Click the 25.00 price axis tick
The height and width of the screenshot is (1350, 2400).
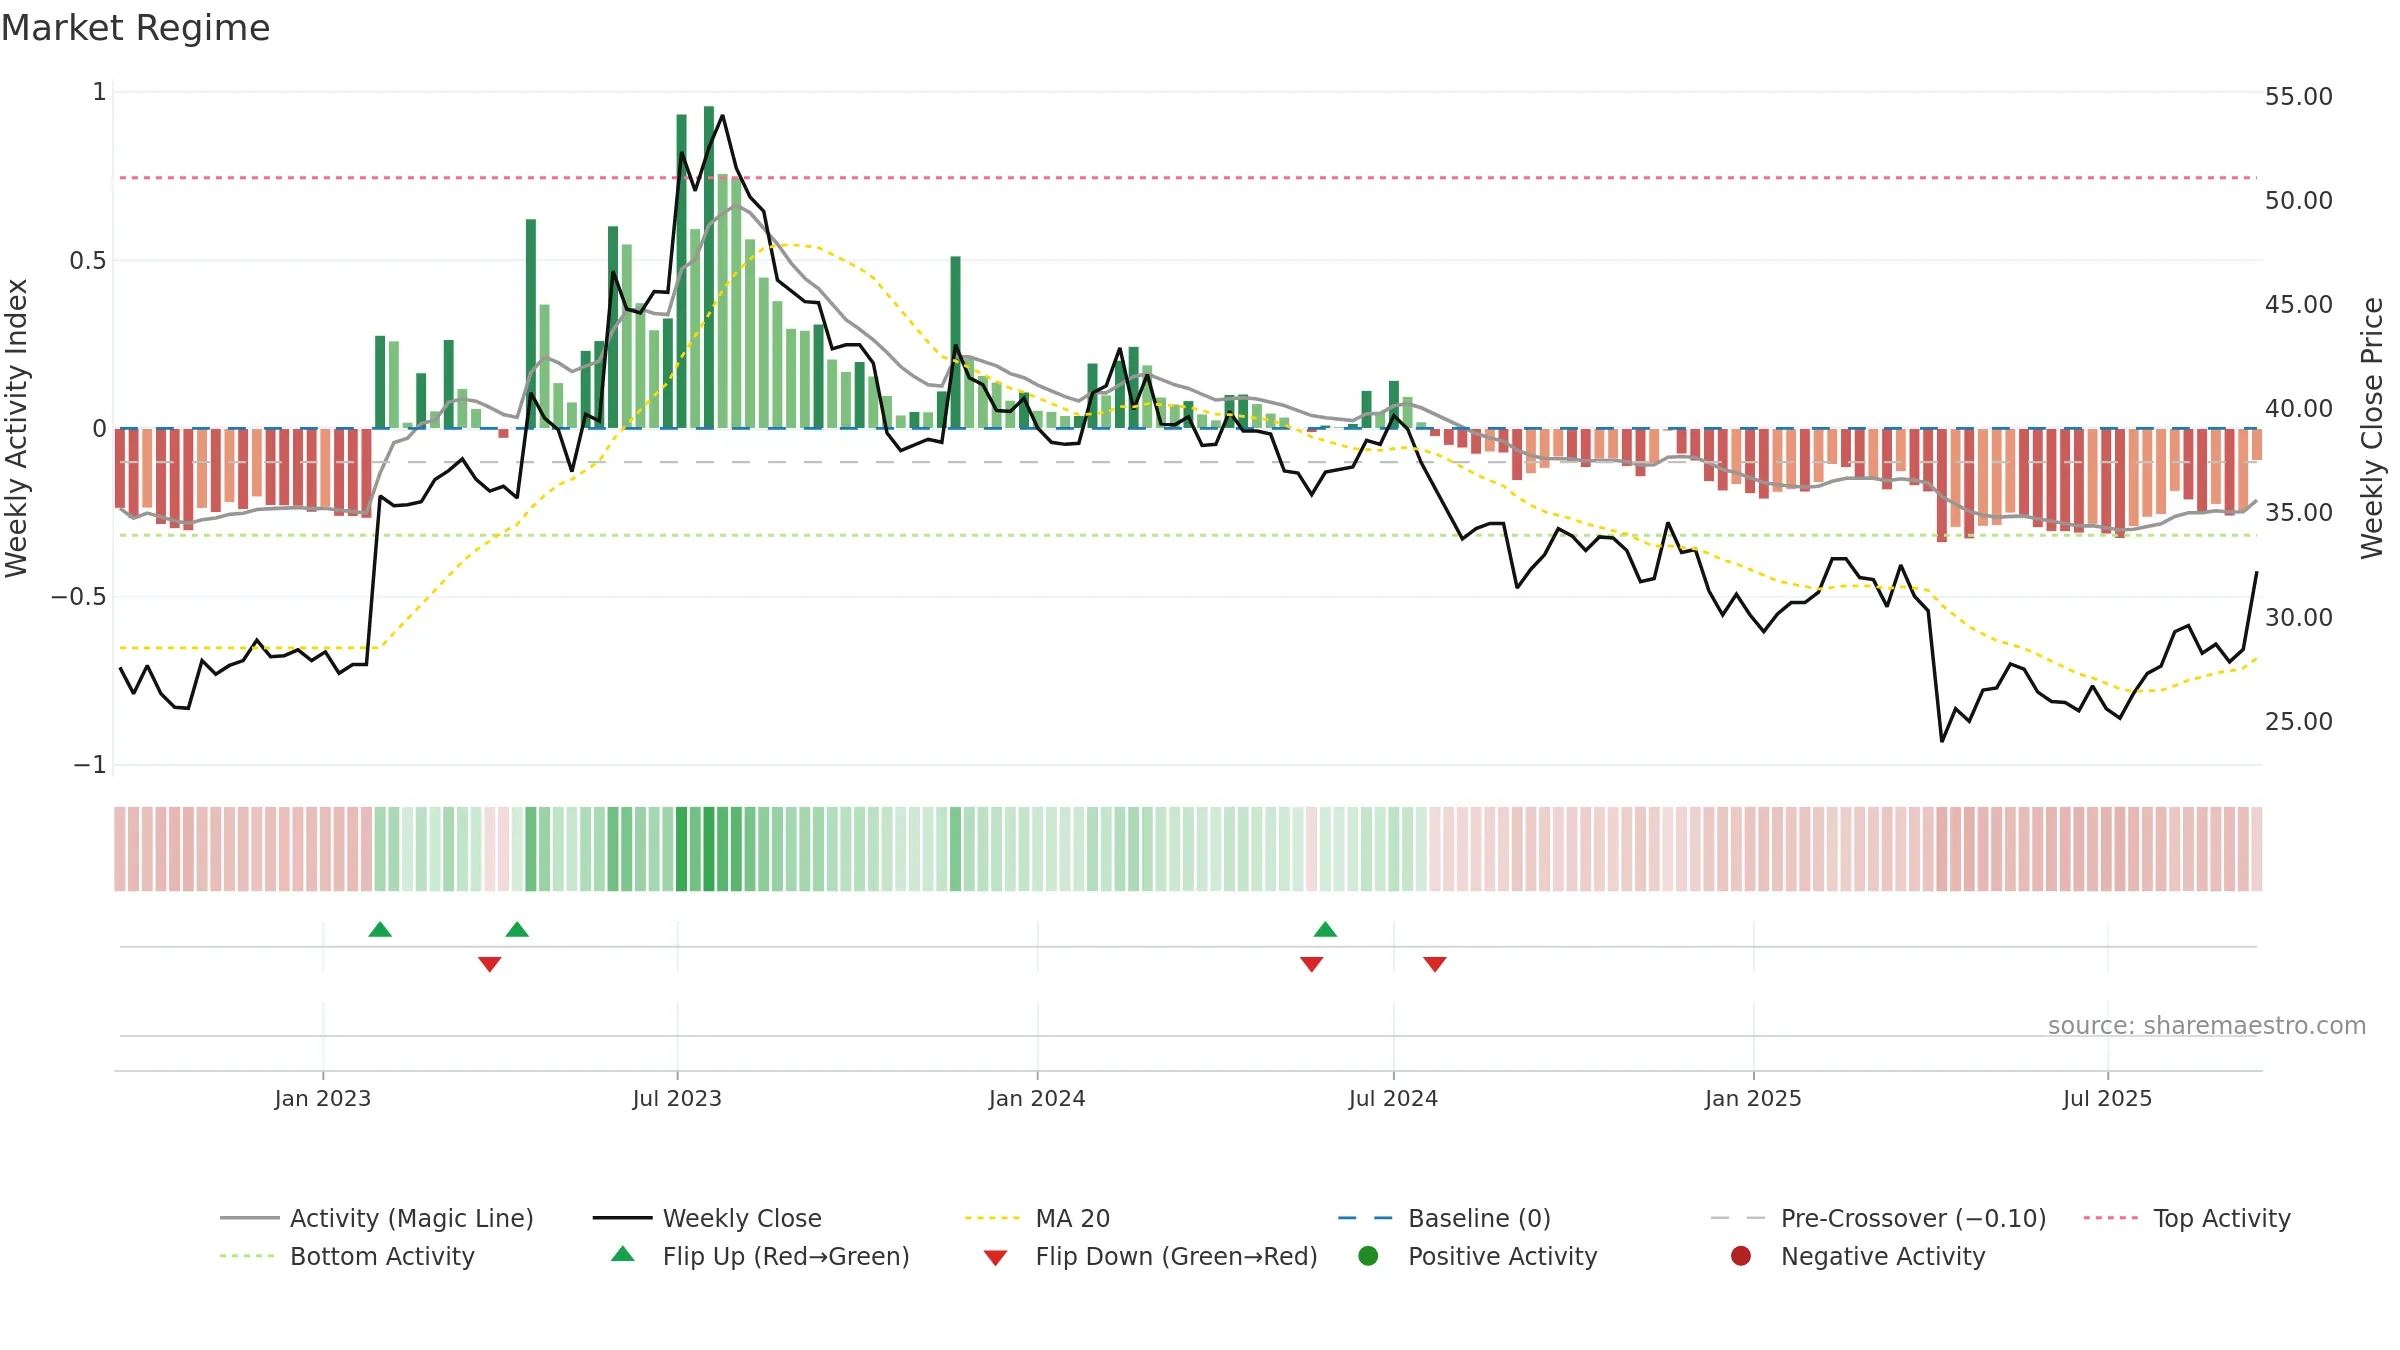click(2299, 722)
